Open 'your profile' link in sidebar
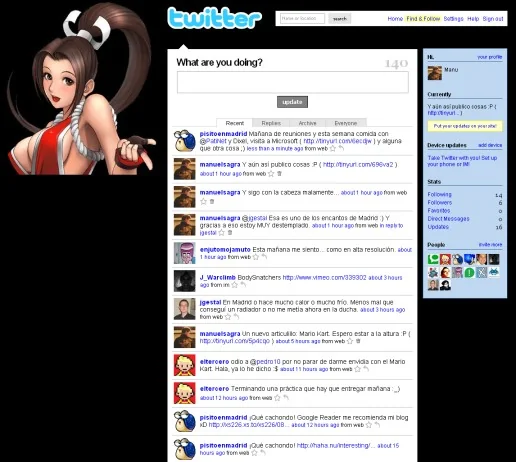Image resolution: width=516 pixels, height=462 pixels. click(x=489, y=57)
